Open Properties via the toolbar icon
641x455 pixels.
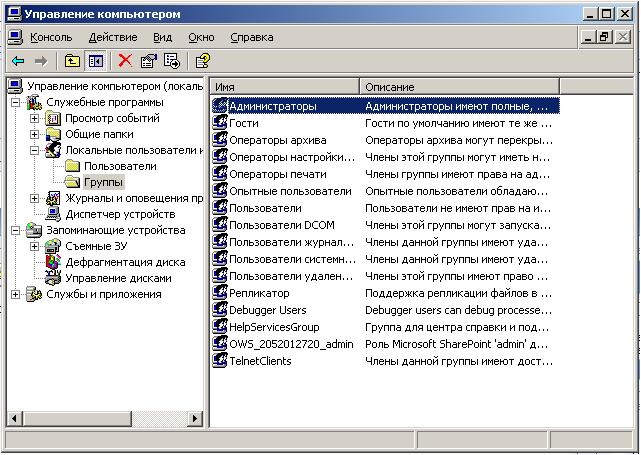[x=149, y=61]
